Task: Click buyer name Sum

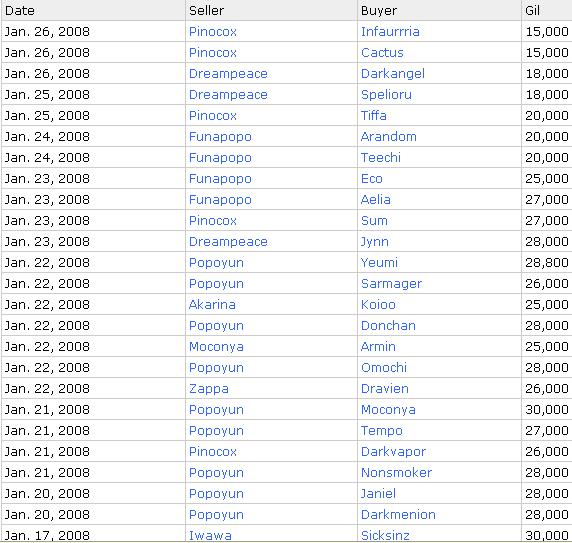Action: pos(374,221)
